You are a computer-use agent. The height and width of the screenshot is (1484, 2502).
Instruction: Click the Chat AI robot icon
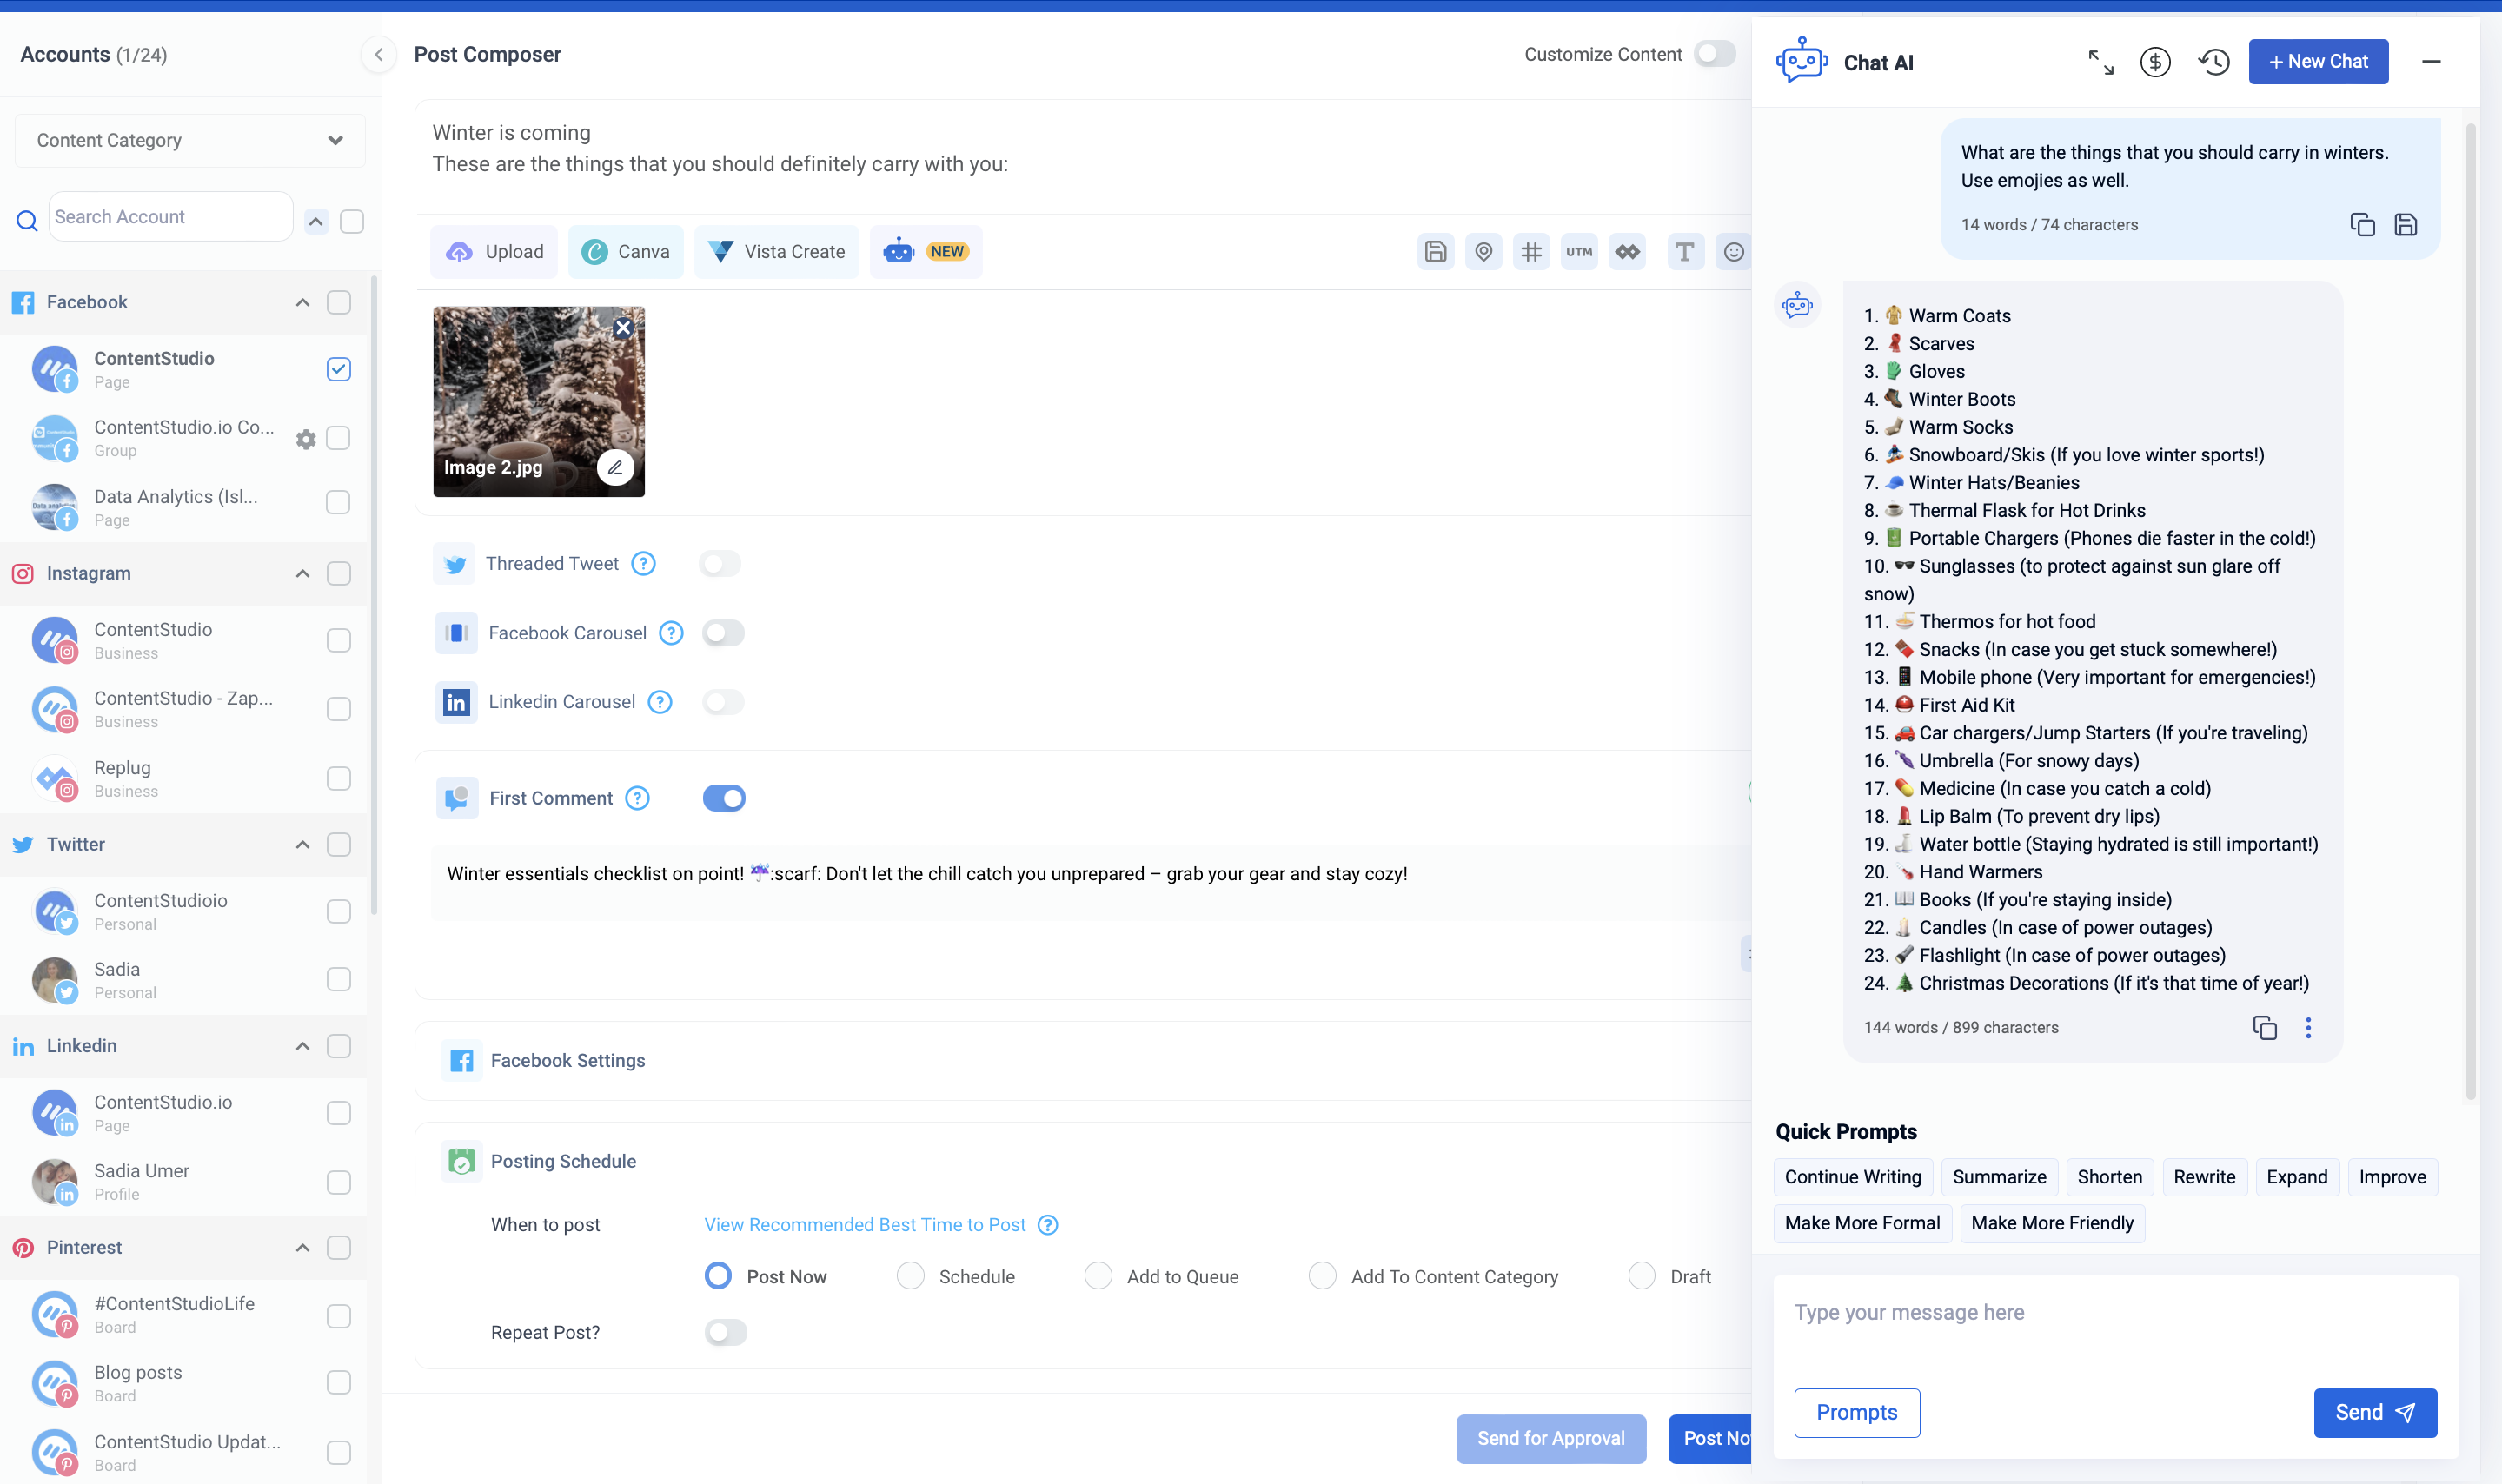coord(1801,58)
